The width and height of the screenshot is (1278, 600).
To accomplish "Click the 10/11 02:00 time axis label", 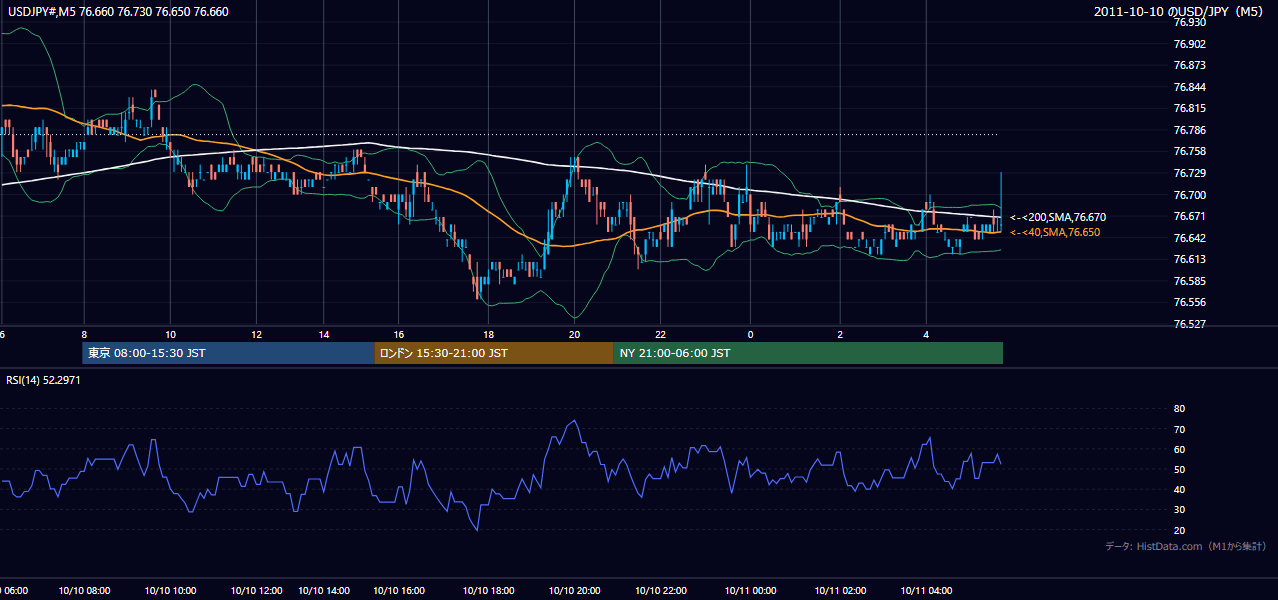I will click(x=840, y=591).
